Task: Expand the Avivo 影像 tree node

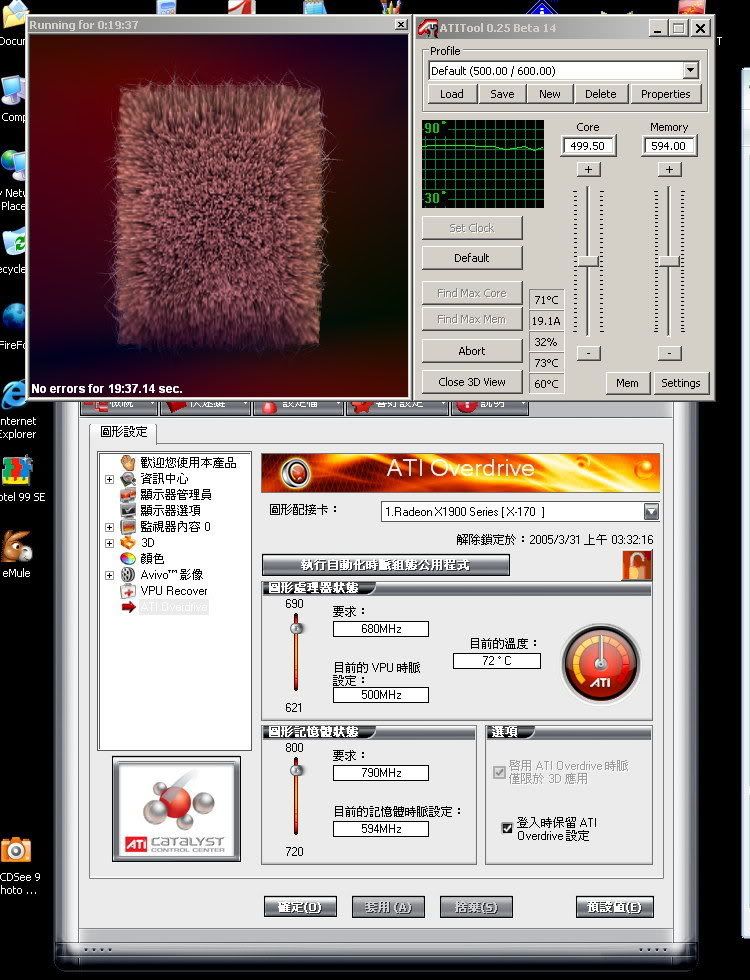Action: click(109, 575)
